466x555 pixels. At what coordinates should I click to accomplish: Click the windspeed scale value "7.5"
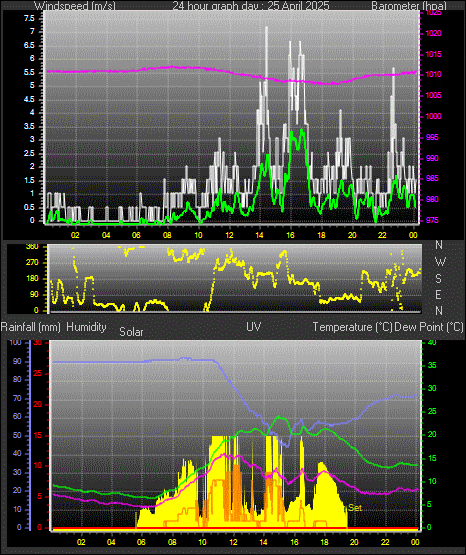[x=29, y=18]
